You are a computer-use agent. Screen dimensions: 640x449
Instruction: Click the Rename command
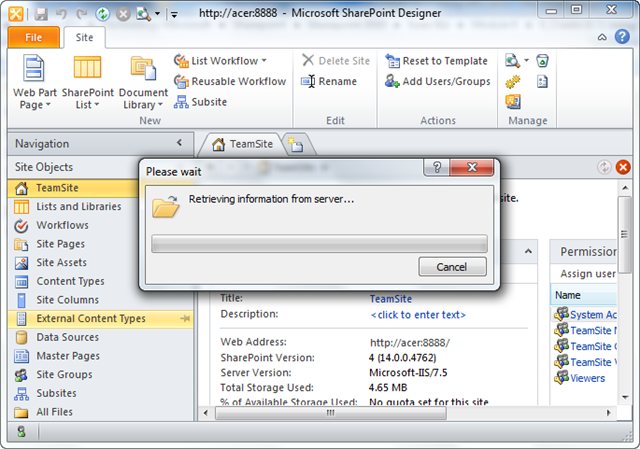(329, 81)
